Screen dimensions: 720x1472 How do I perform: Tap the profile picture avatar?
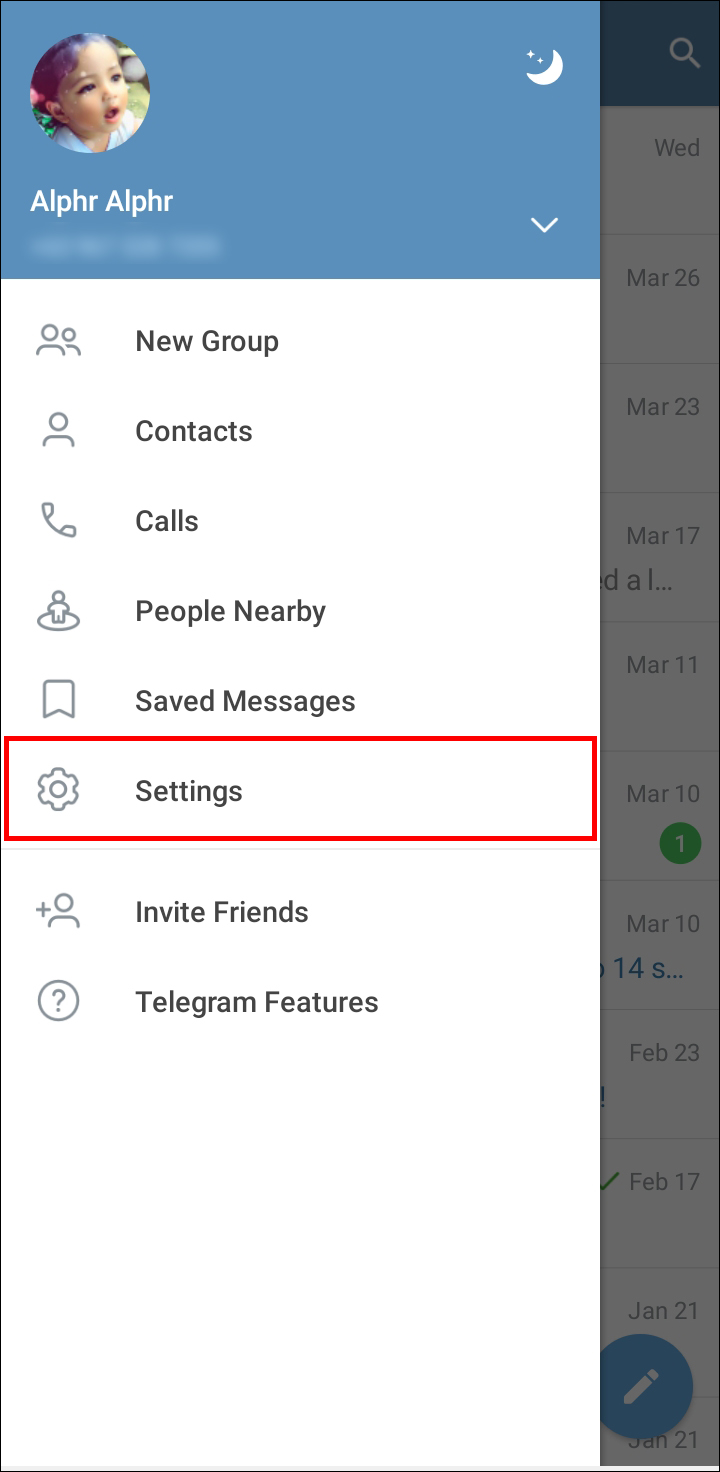point(90,93)
